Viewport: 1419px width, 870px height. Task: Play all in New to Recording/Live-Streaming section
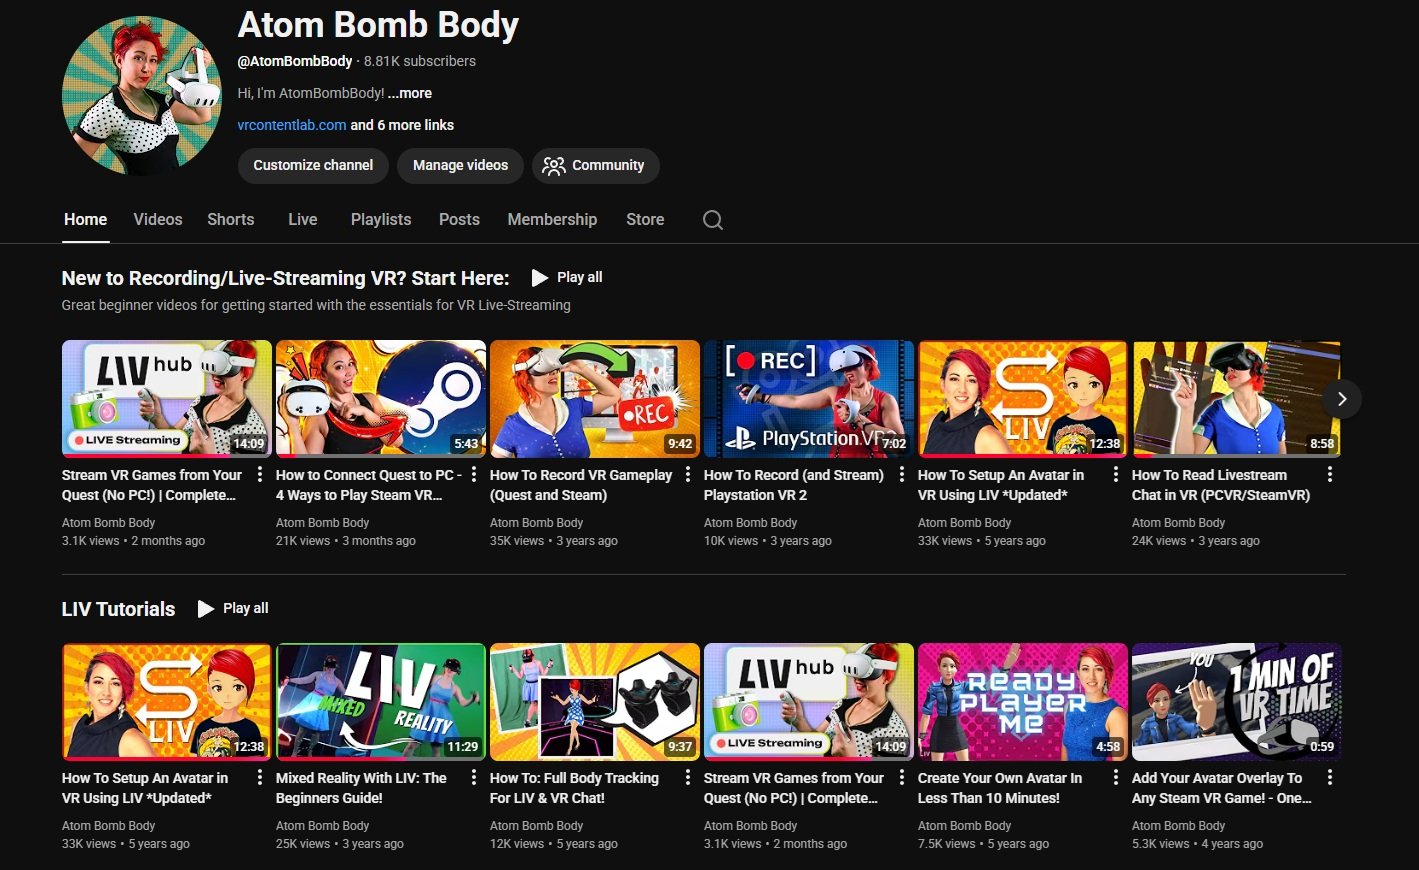[x=567, y=277]
